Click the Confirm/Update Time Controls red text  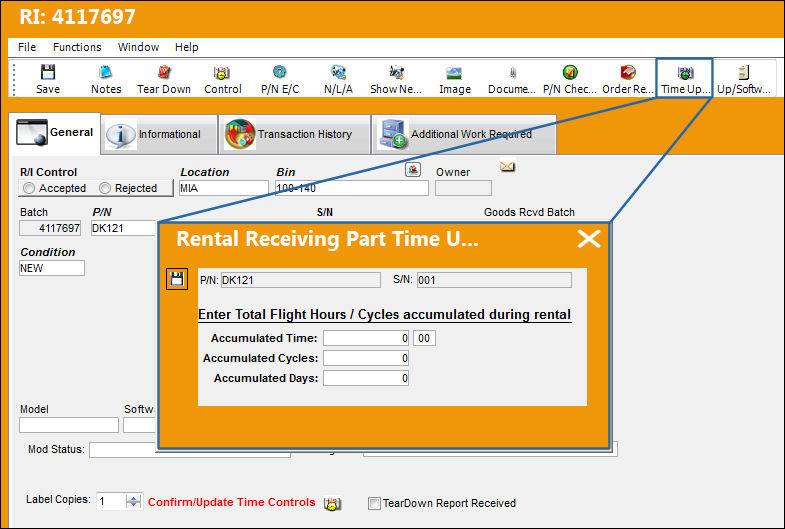(x=231, y=502)
